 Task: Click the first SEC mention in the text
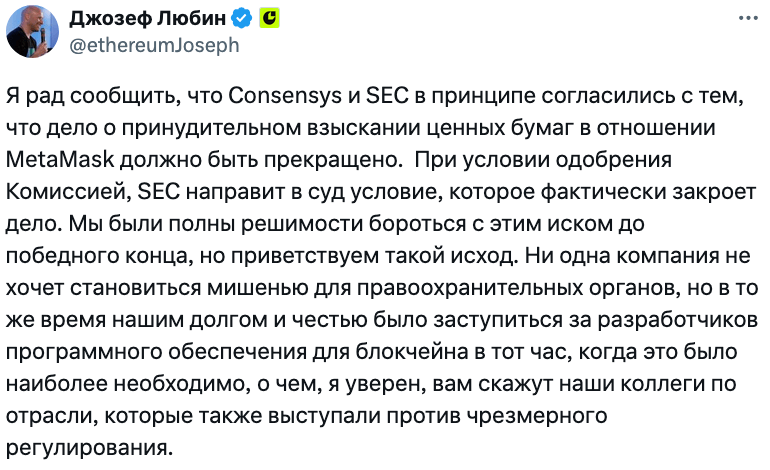(387, 96)
